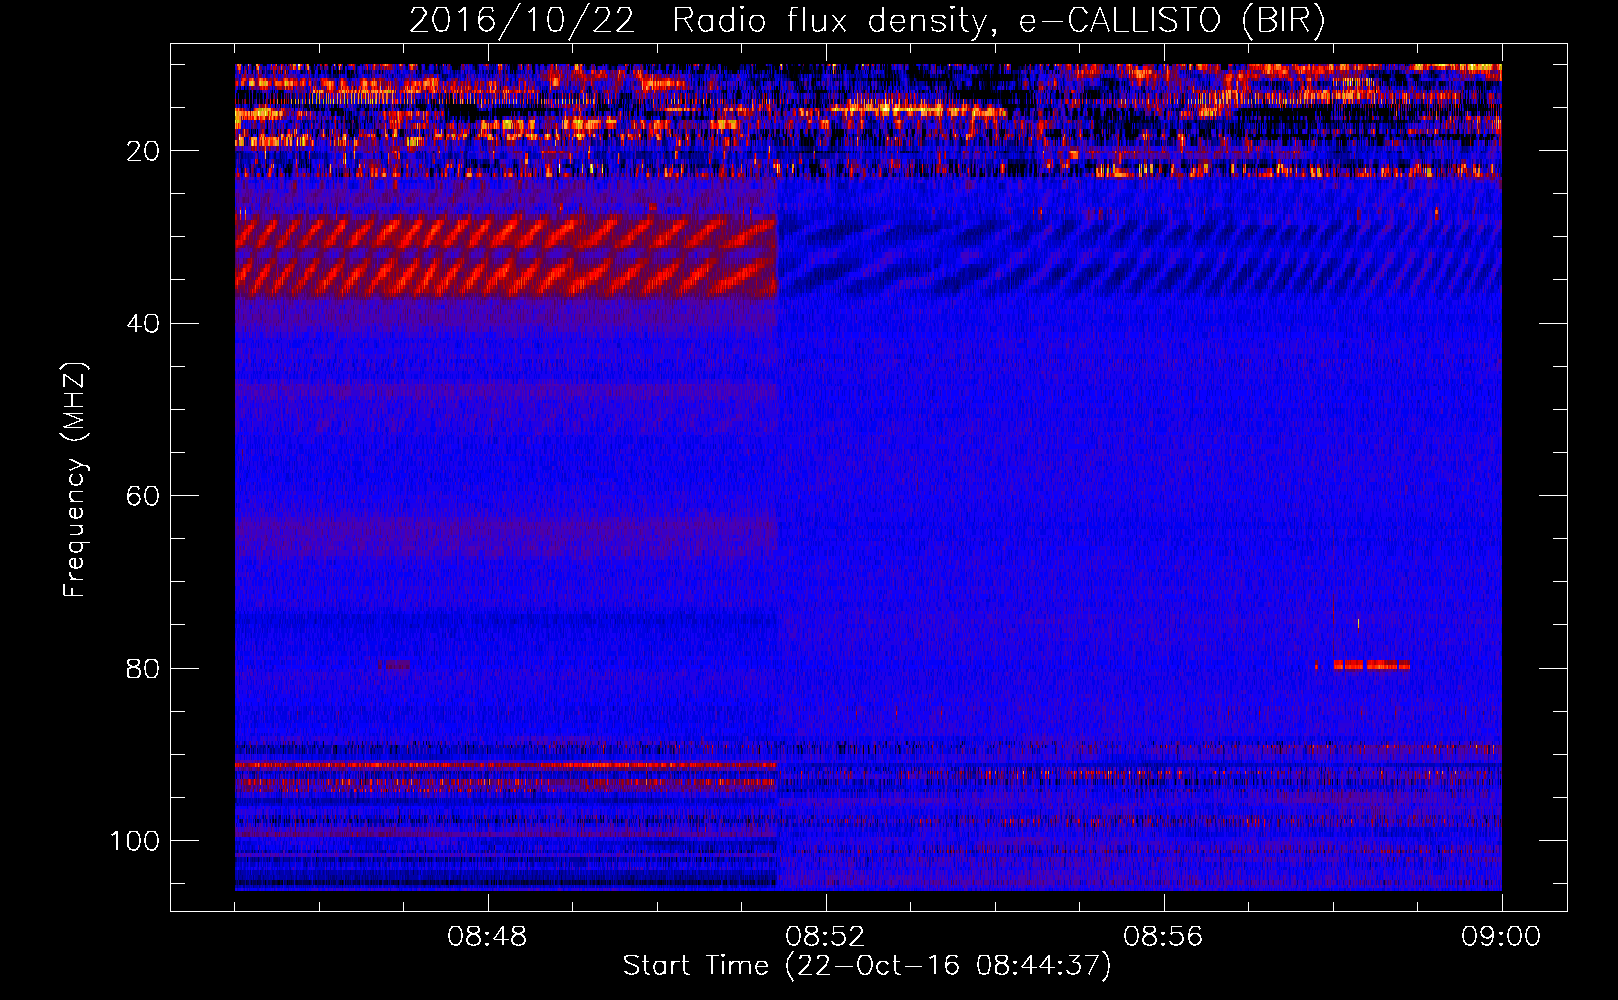The height and width of the screenshot is (1000, 1618).
Task: Click the 'Frequency (MHZ)' axis label
Action: click(x=75, y=479)
